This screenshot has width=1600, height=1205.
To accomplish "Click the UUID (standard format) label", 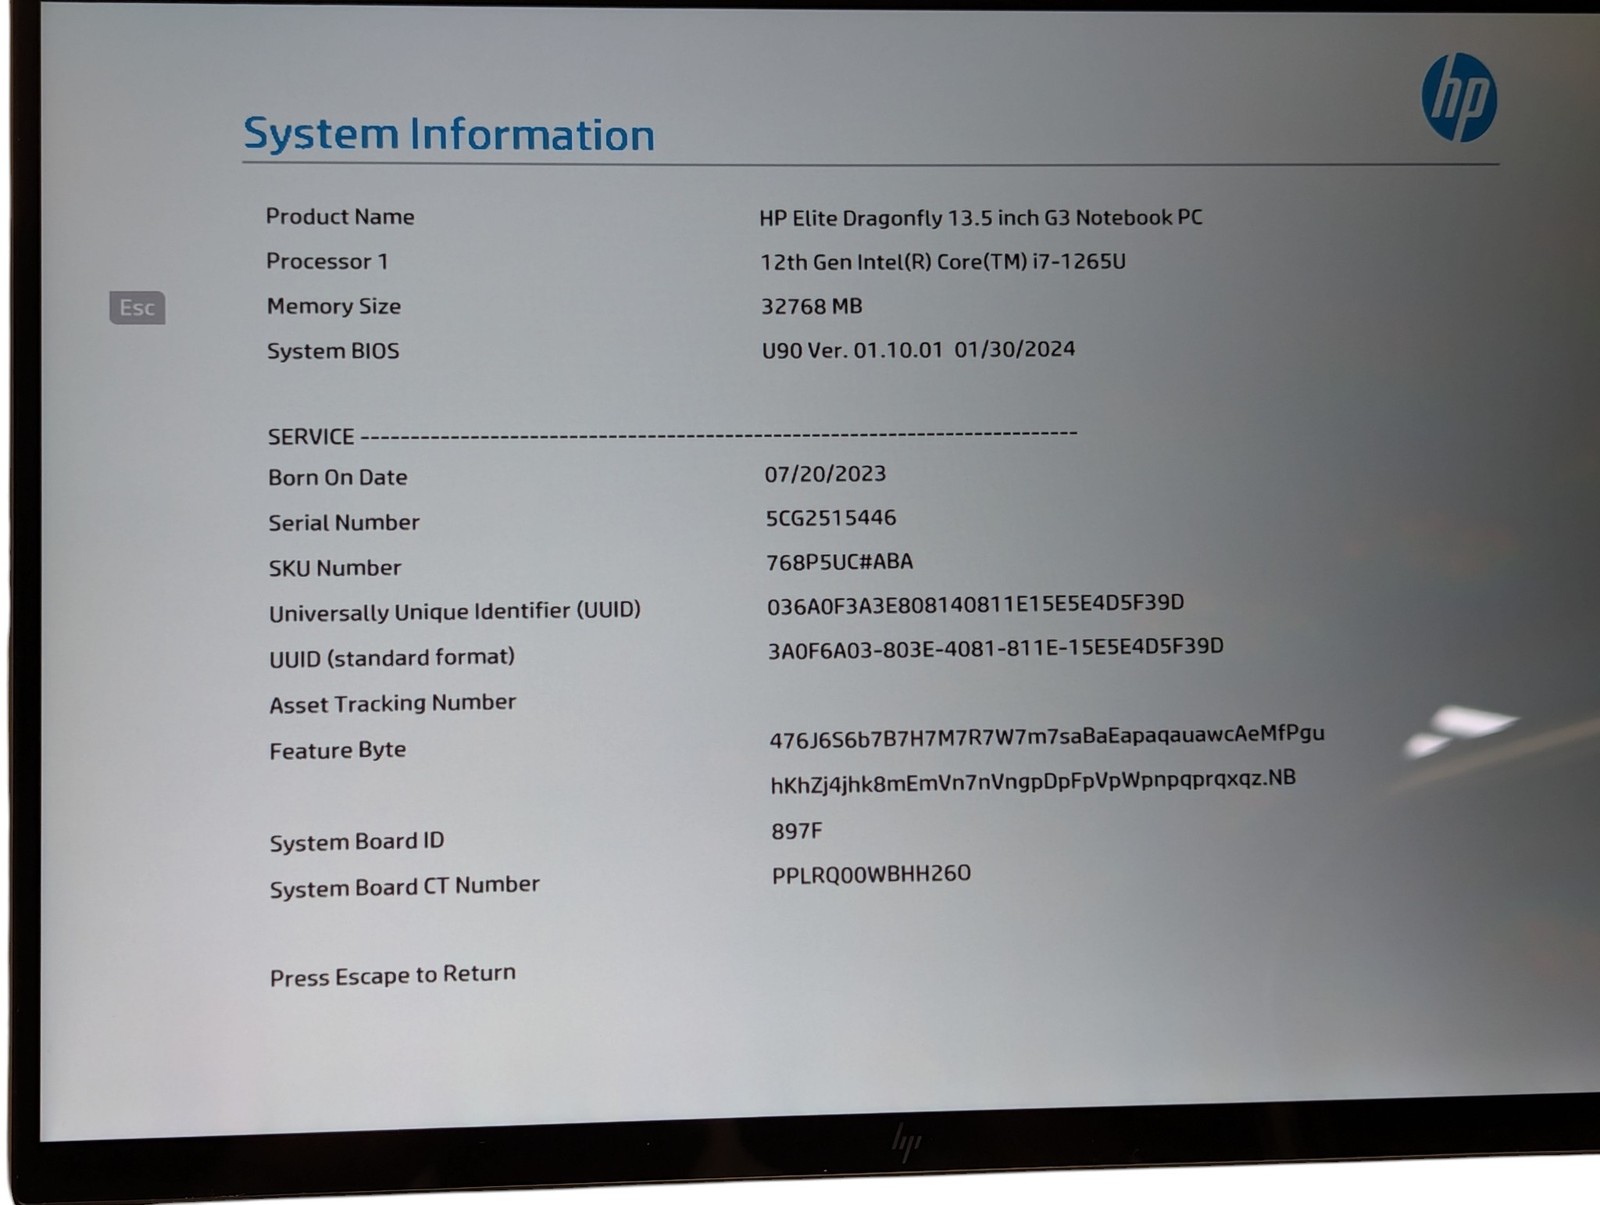I will (392, 658).
